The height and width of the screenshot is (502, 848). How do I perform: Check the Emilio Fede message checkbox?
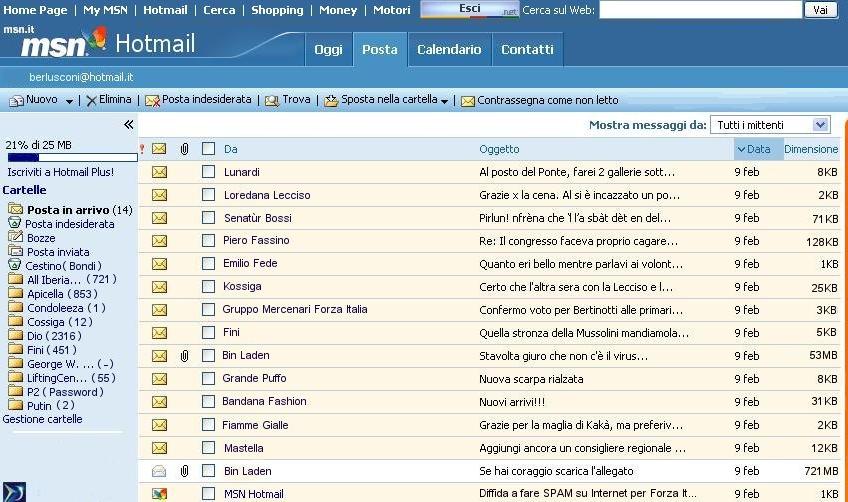(x=208, y=263)
